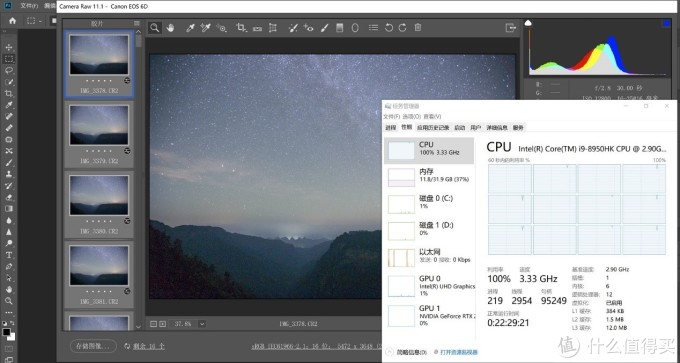Select the foreground color swatch
Screen dimensions: 680x363
[7, 333]
